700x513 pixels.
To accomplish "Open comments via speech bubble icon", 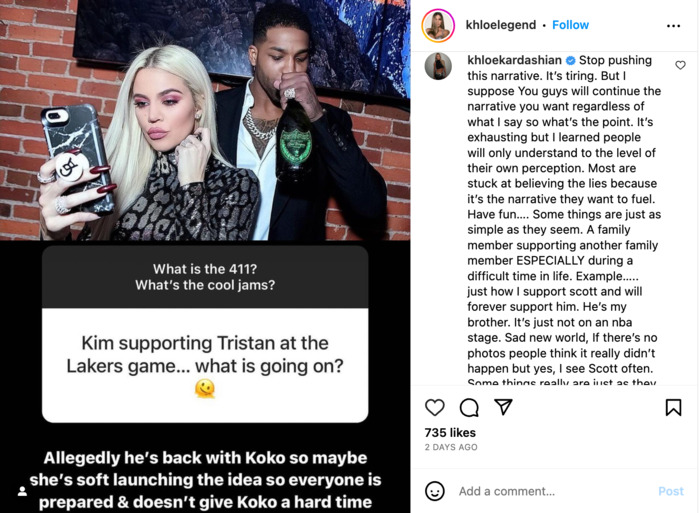I will pyautogui.click(x=469, y=407).
